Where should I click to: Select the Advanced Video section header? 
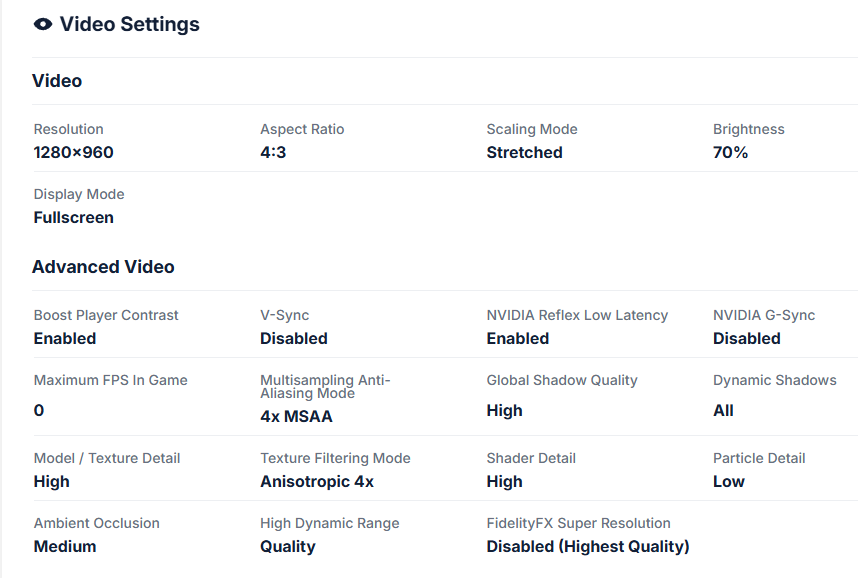[103, 267]
